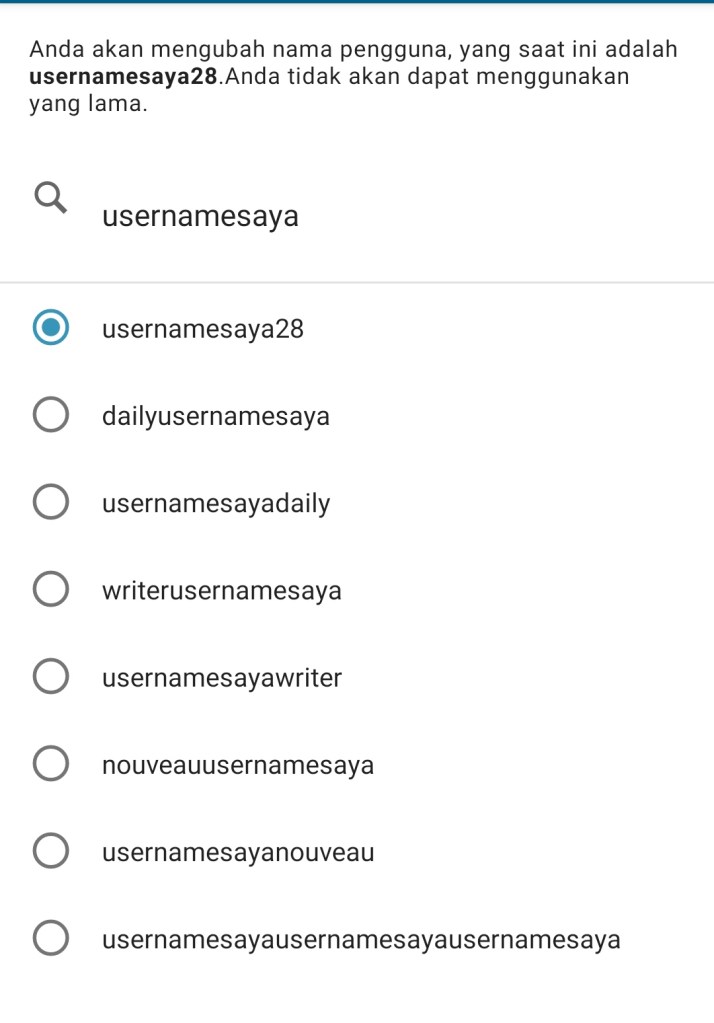The width and height of the screenshot is (714, 1023).
Task: Choose the dailyusernamesaya radio button
Action: pos(51,416)
